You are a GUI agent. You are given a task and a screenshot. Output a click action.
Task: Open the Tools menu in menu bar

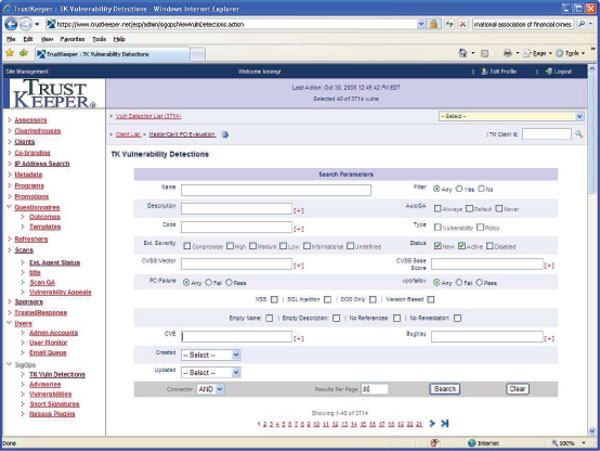99,38
